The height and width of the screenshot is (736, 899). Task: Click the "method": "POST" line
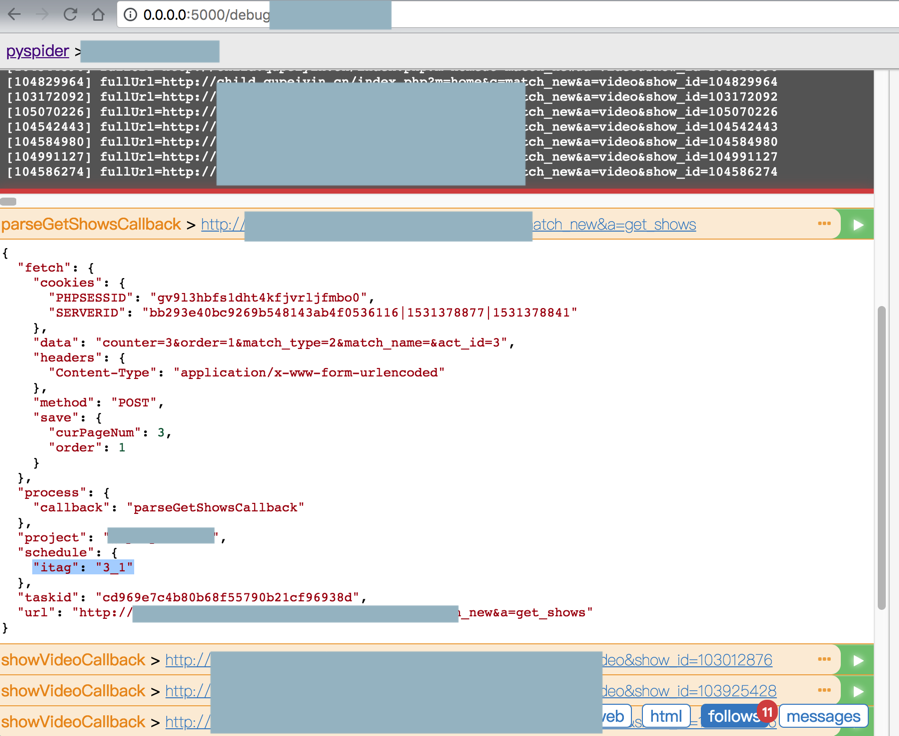pyautogui.click(x=98, y=402)
